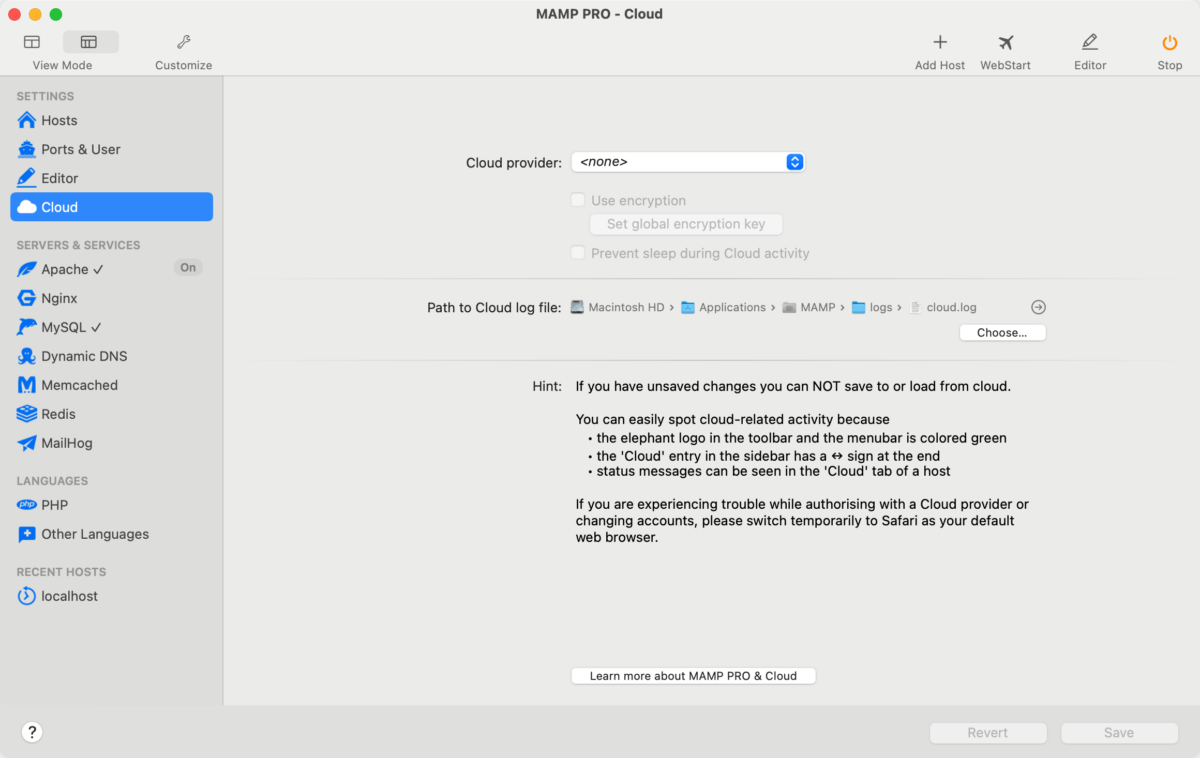The width and height of the screenshot is (1200, 758).
Task: Open help question mark button
Action: coord(32,732)
